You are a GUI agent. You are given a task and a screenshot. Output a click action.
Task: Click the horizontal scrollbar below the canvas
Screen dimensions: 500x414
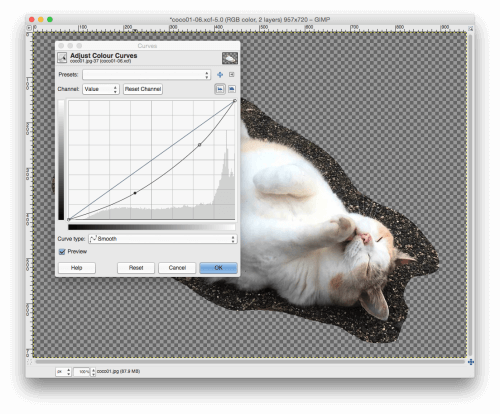coord(250,361)
